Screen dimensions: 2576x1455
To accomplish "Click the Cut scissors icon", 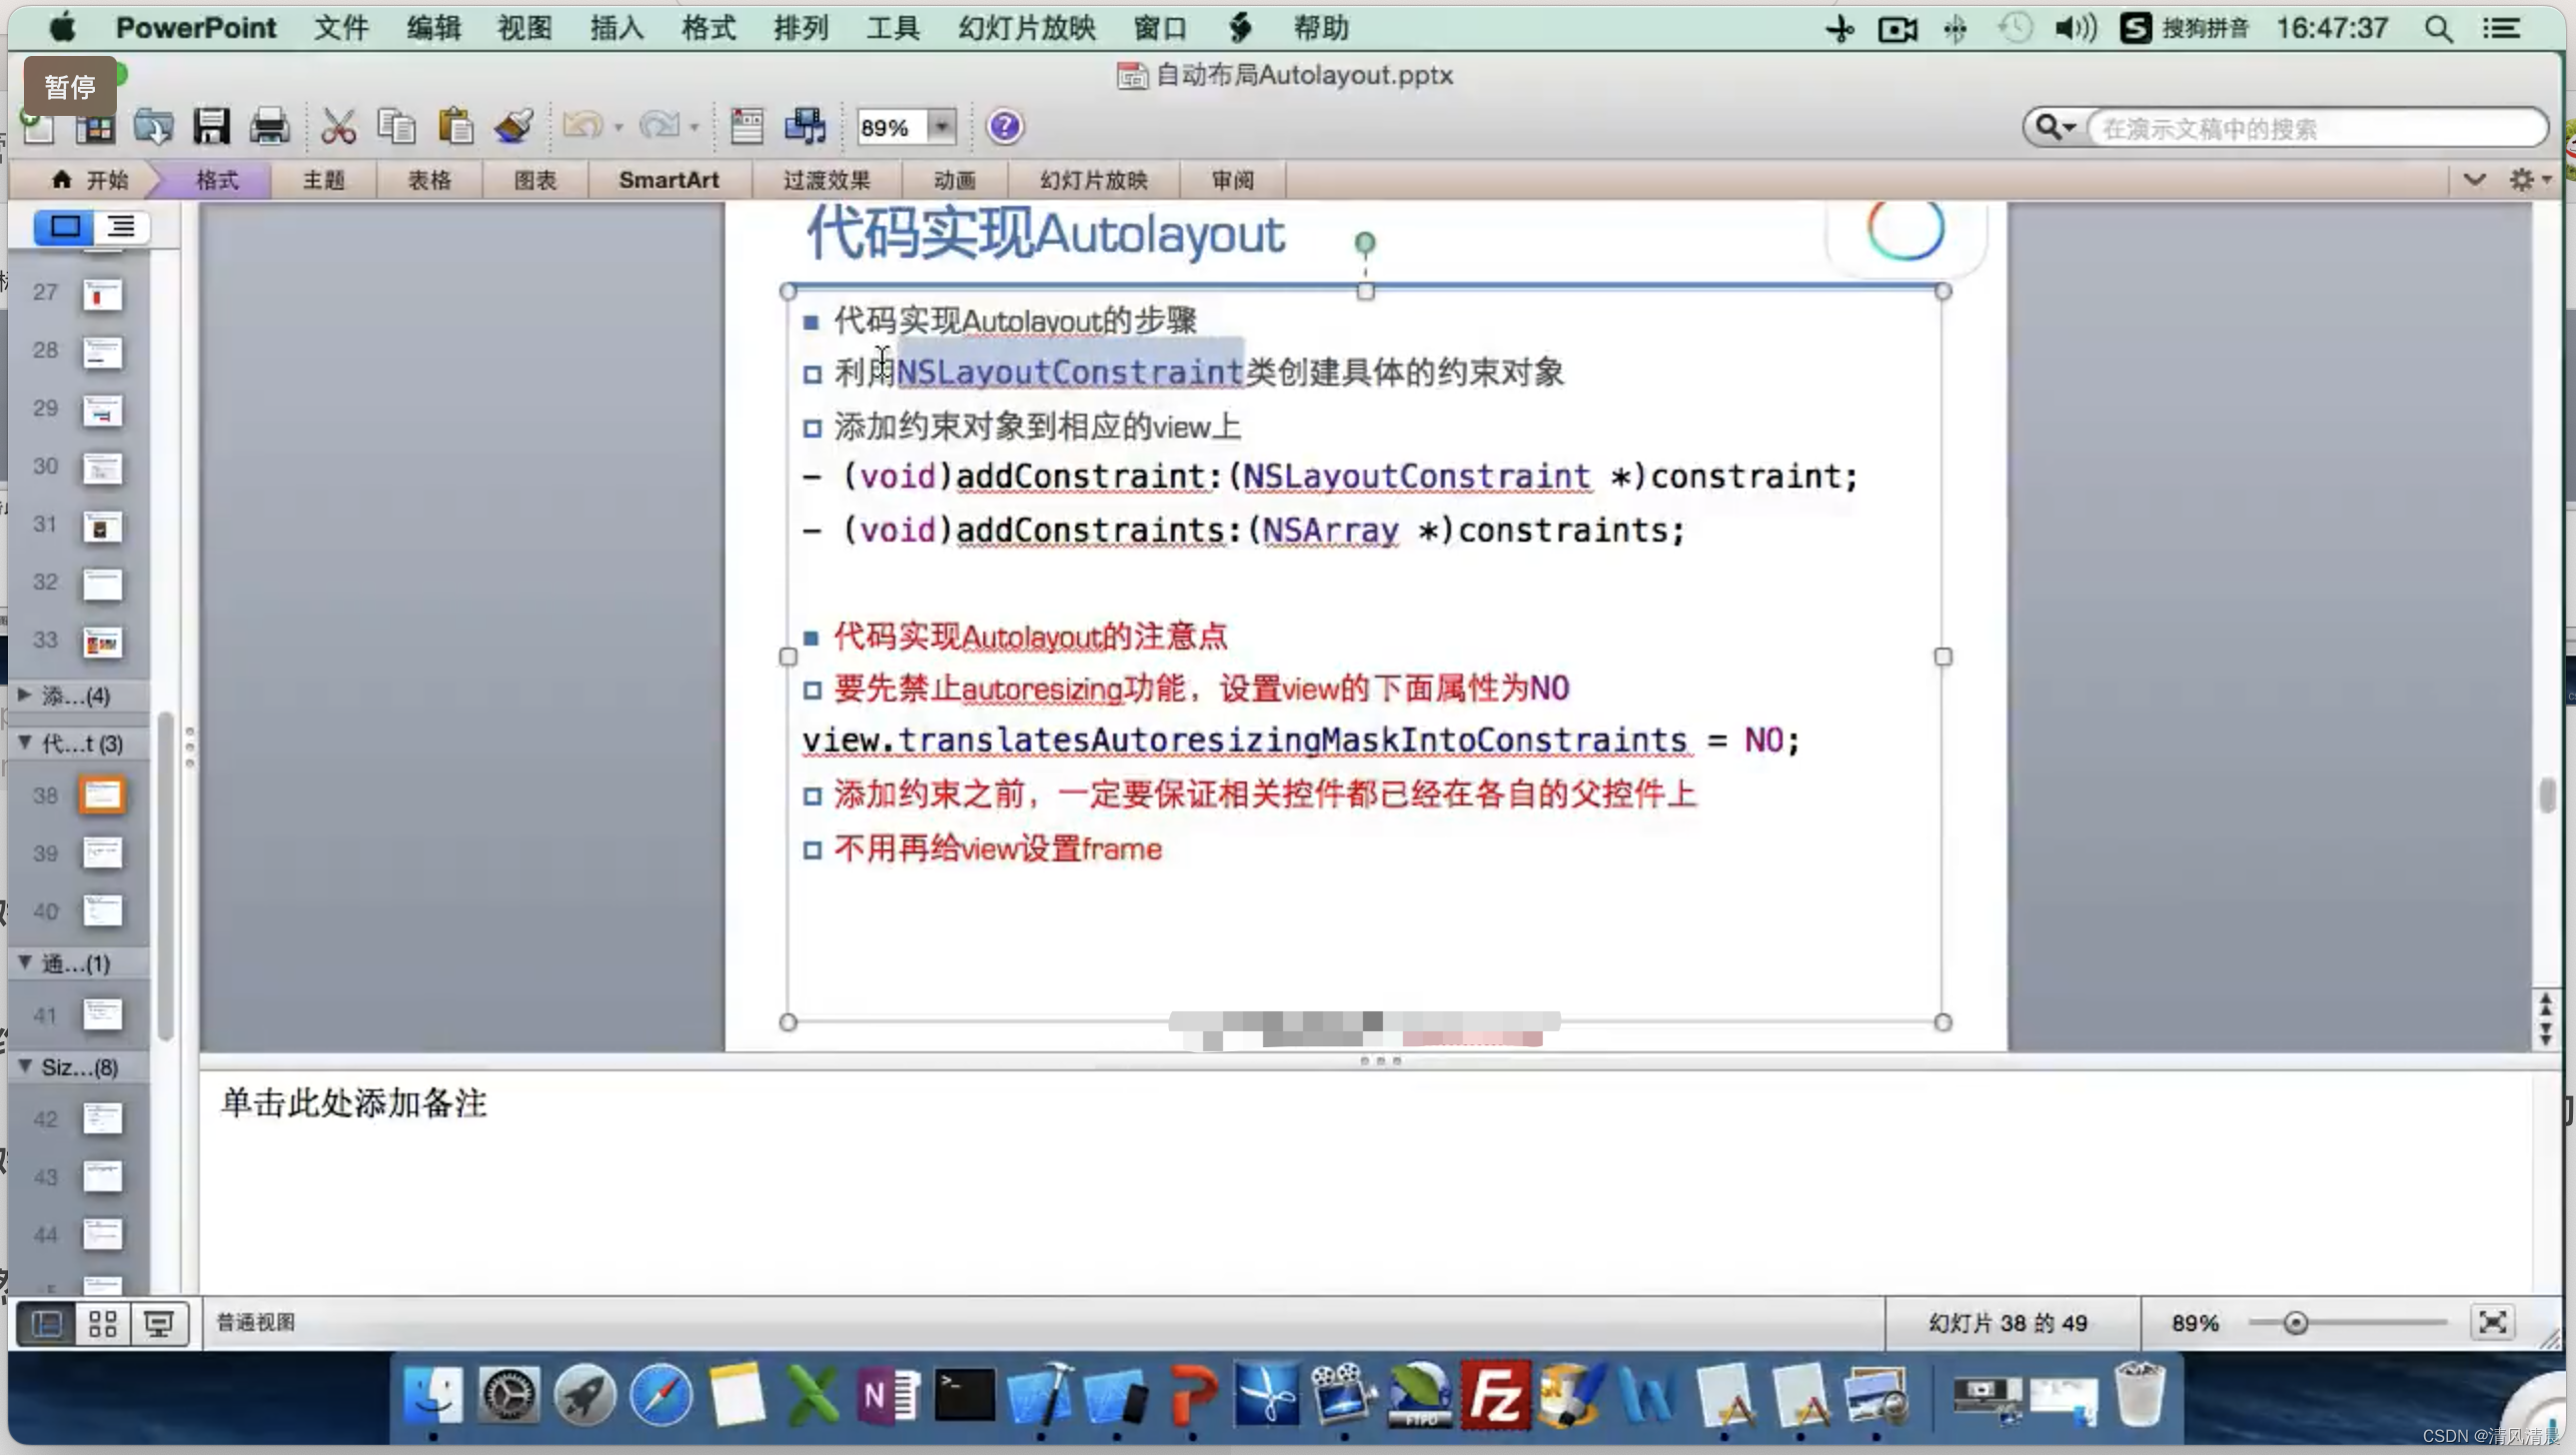I will pos(337,127).
